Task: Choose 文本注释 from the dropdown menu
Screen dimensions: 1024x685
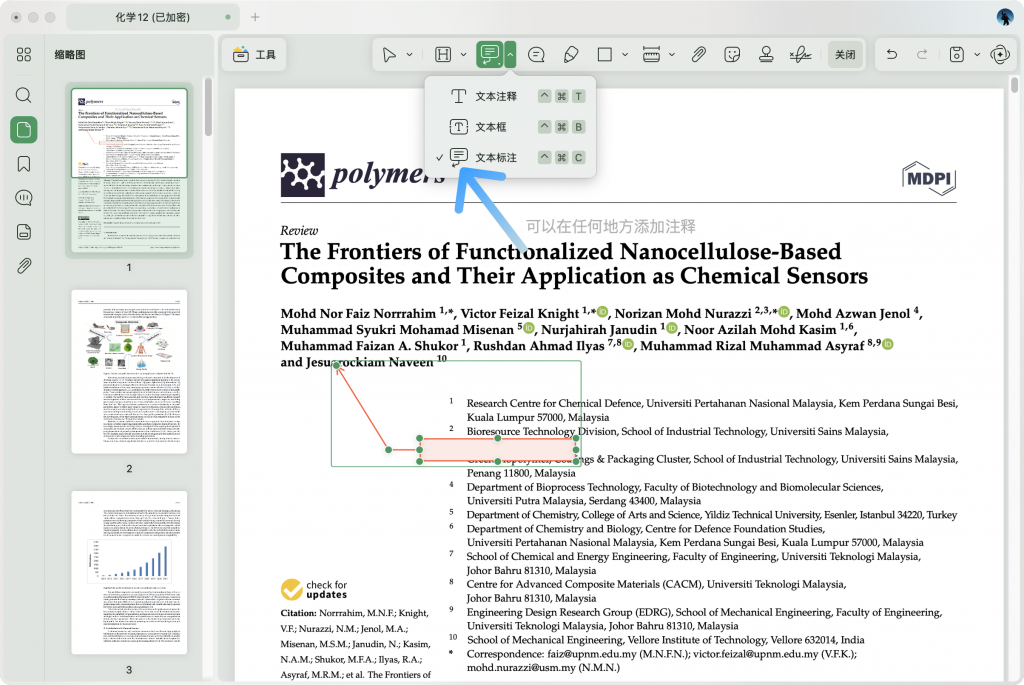Action: point(510,97)
